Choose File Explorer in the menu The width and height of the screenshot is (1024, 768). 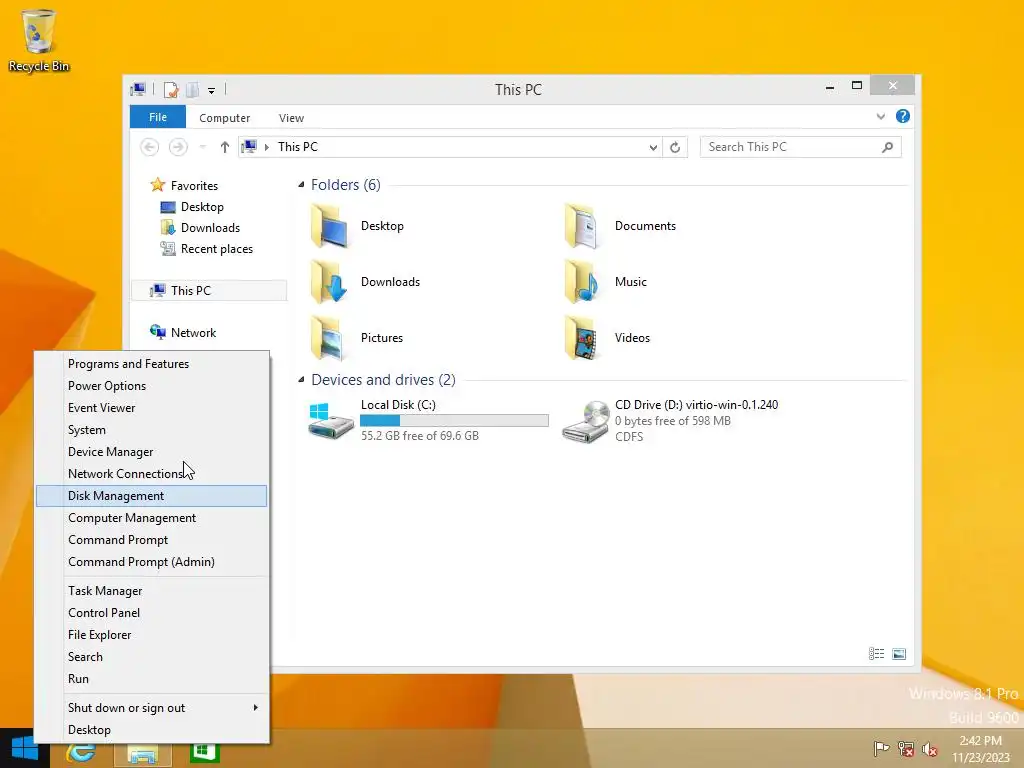[x=152, y=635]
